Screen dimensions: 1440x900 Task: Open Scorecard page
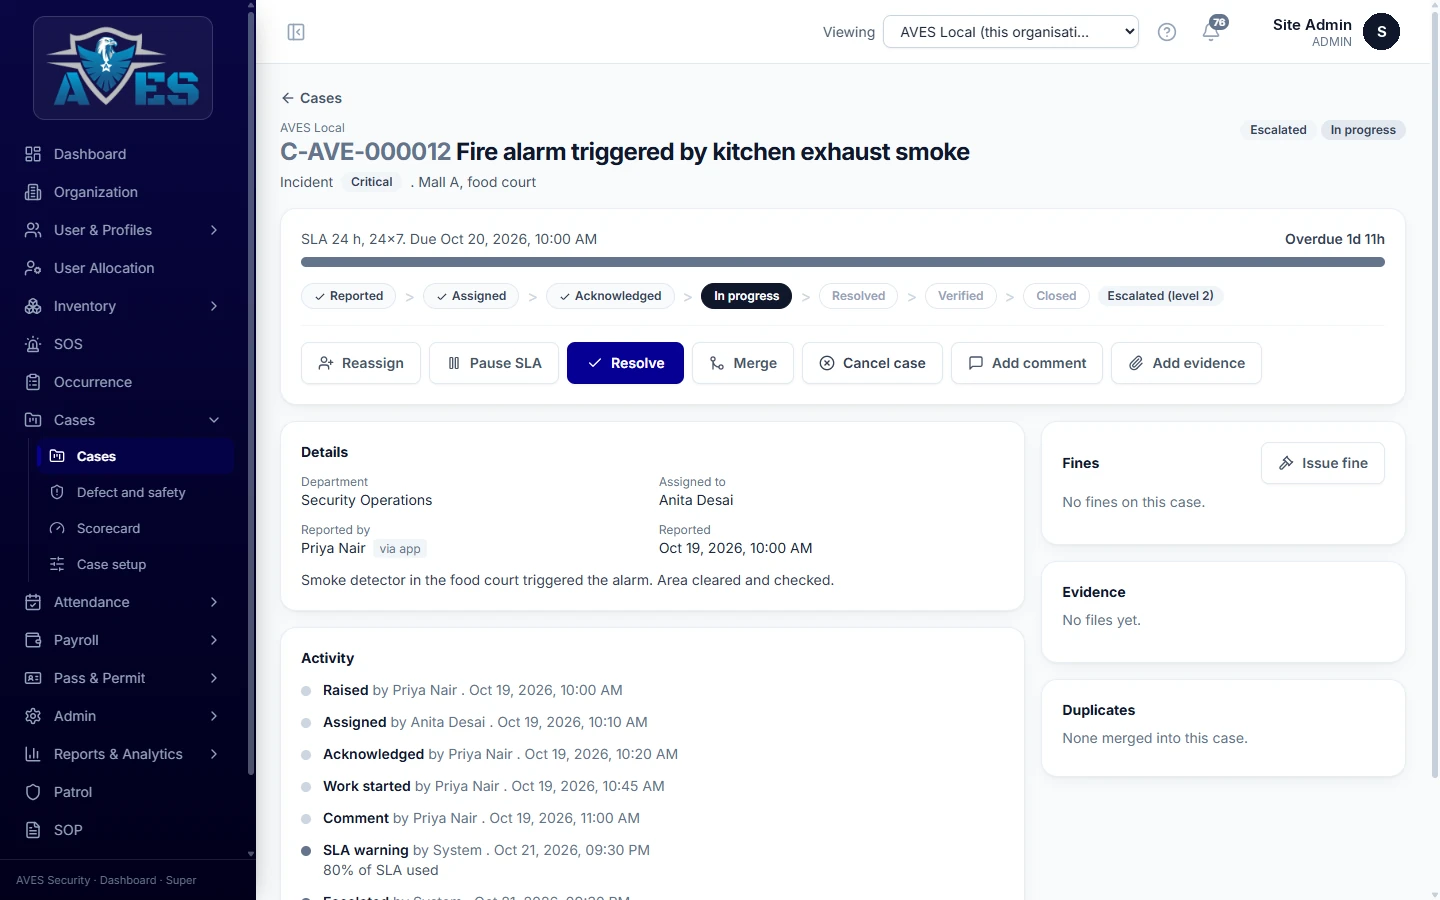click(x=135, y=528)
